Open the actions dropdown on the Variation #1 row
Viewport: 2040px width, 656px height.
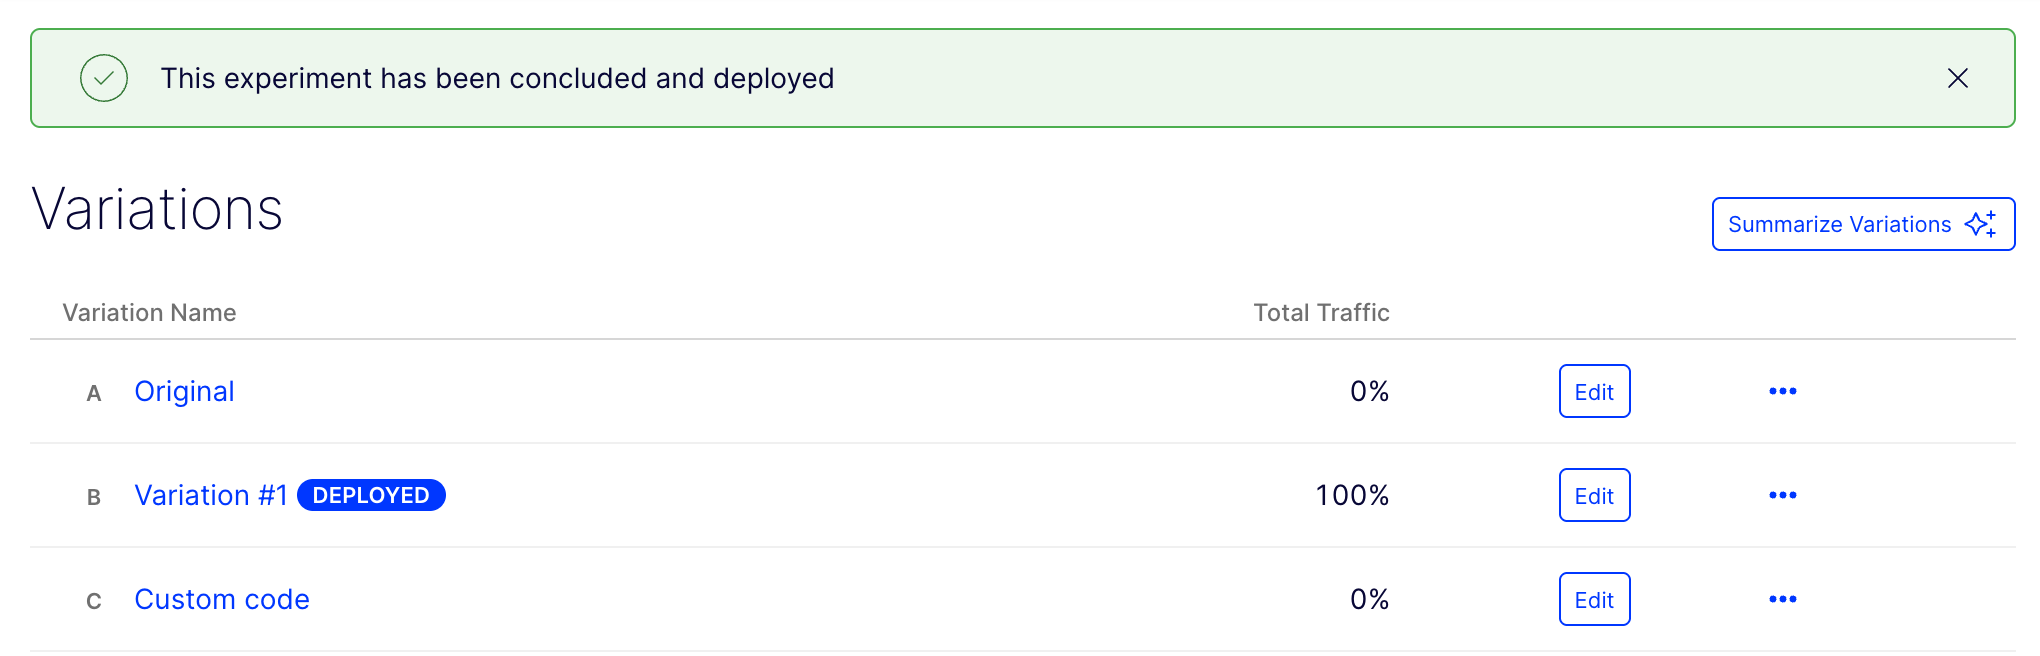point(1783,495)
